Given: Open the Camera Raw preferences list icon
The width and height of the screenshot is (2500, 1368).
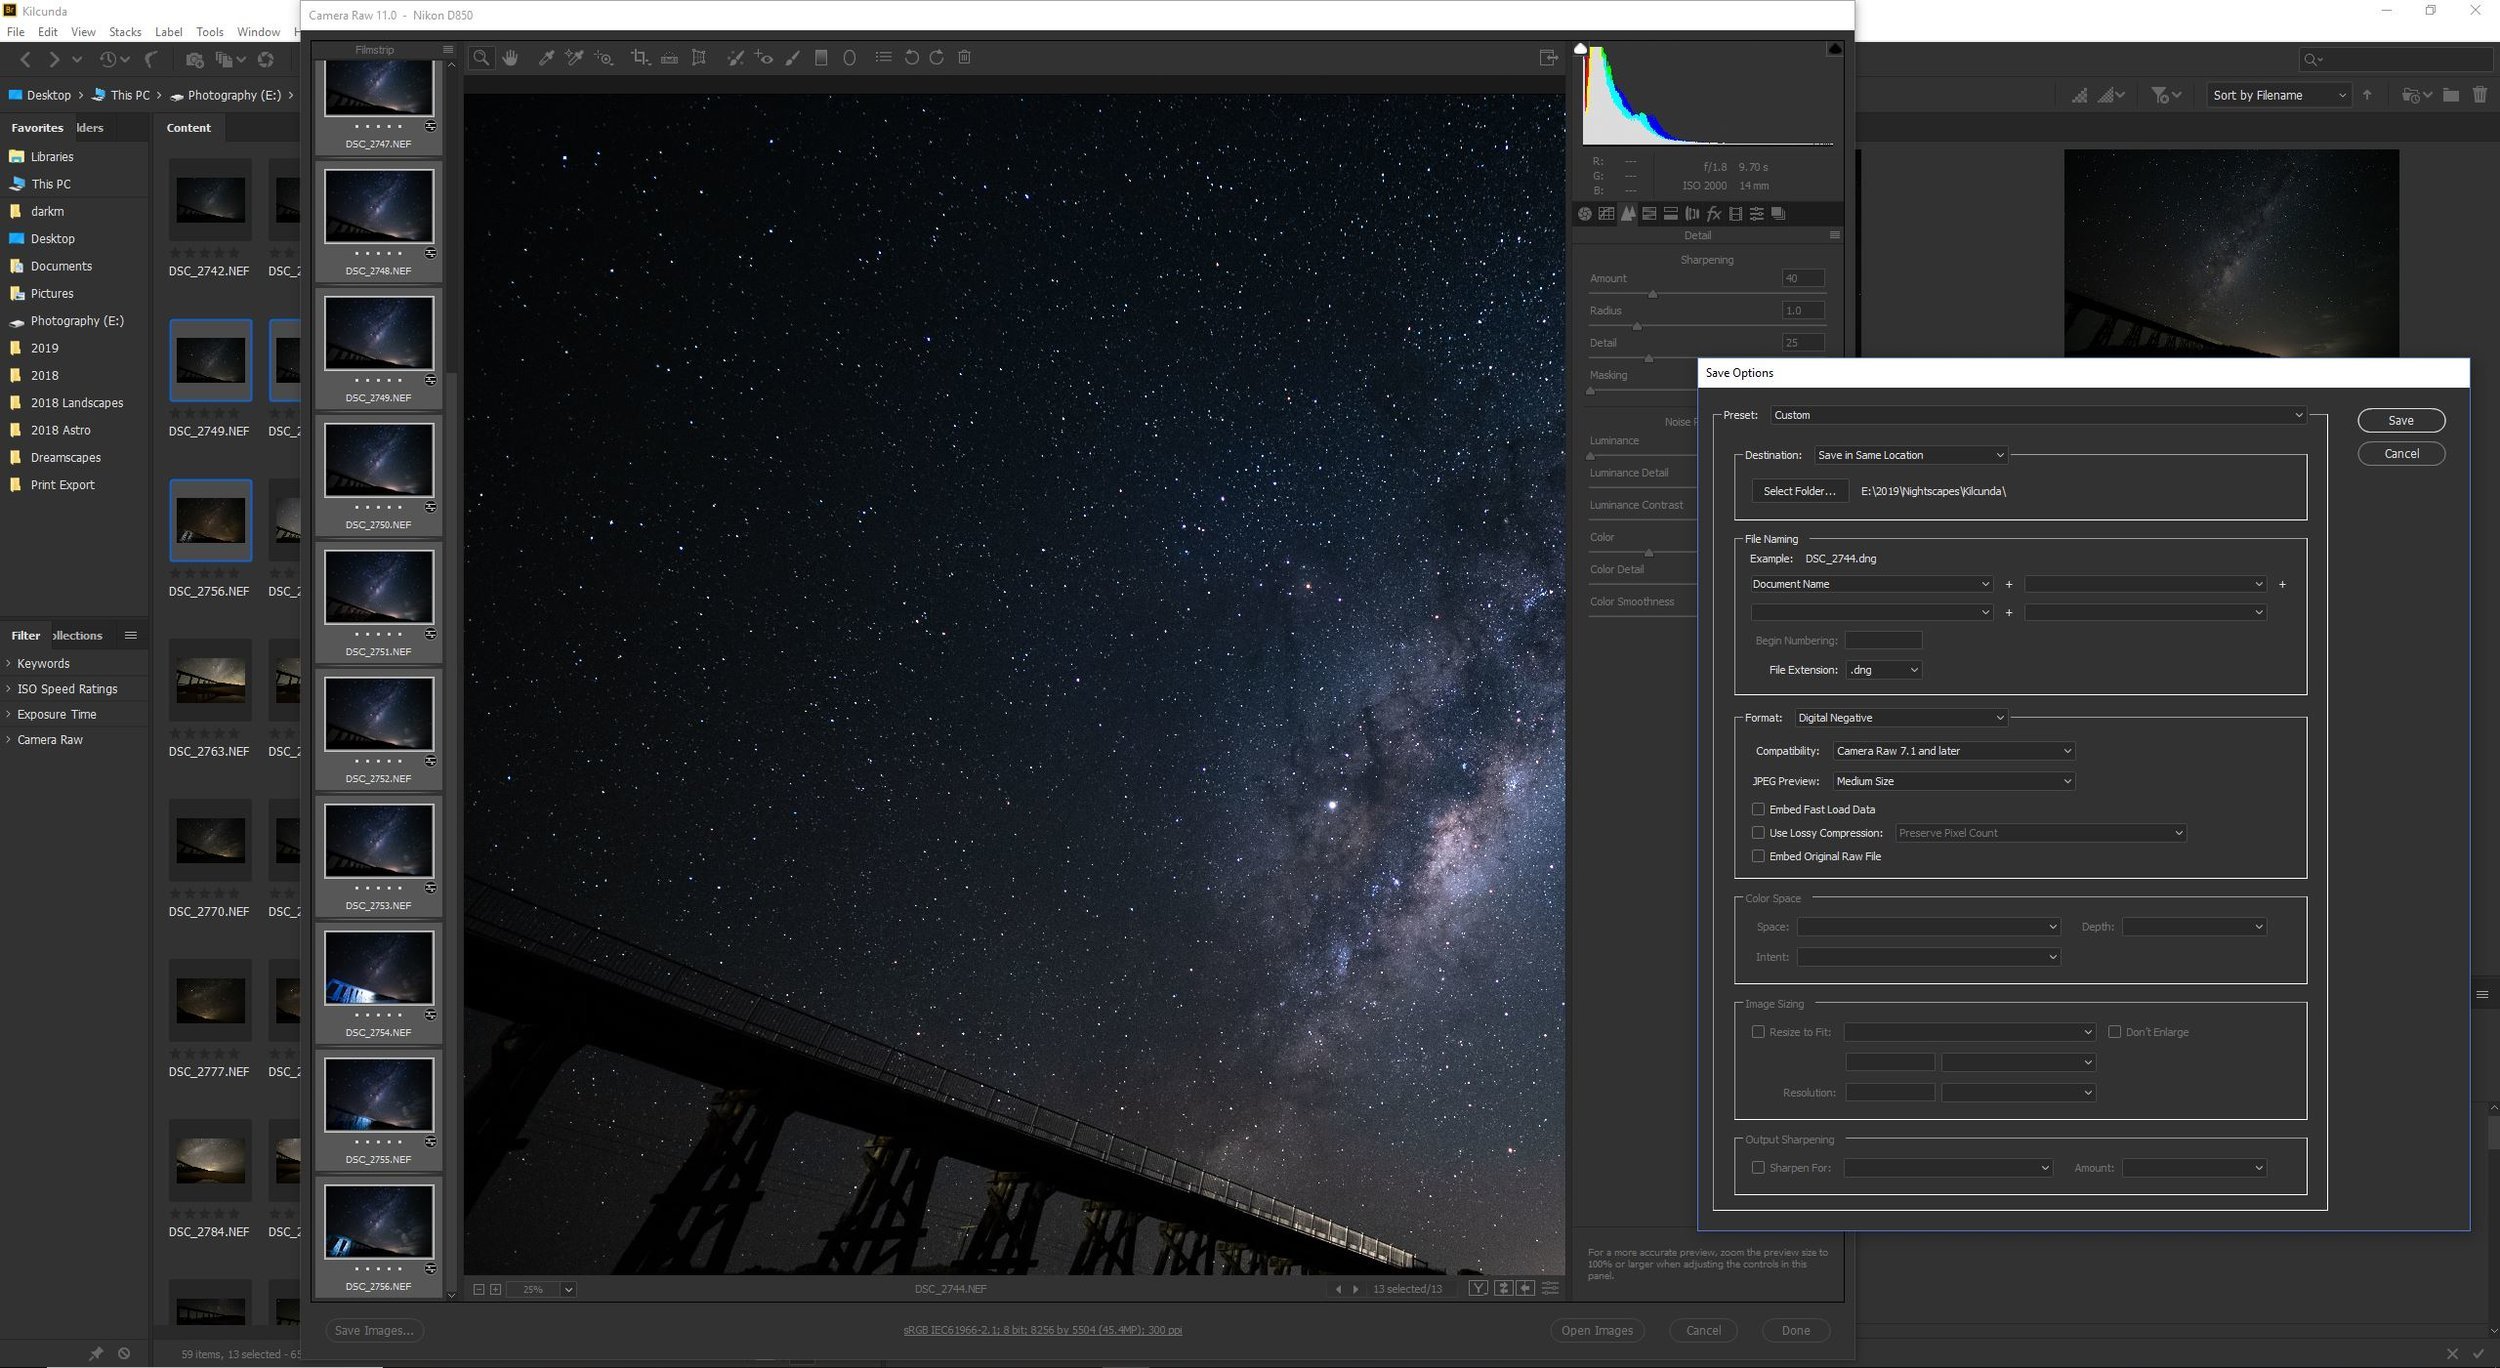Looking at the screenshot, I should 883,57.
